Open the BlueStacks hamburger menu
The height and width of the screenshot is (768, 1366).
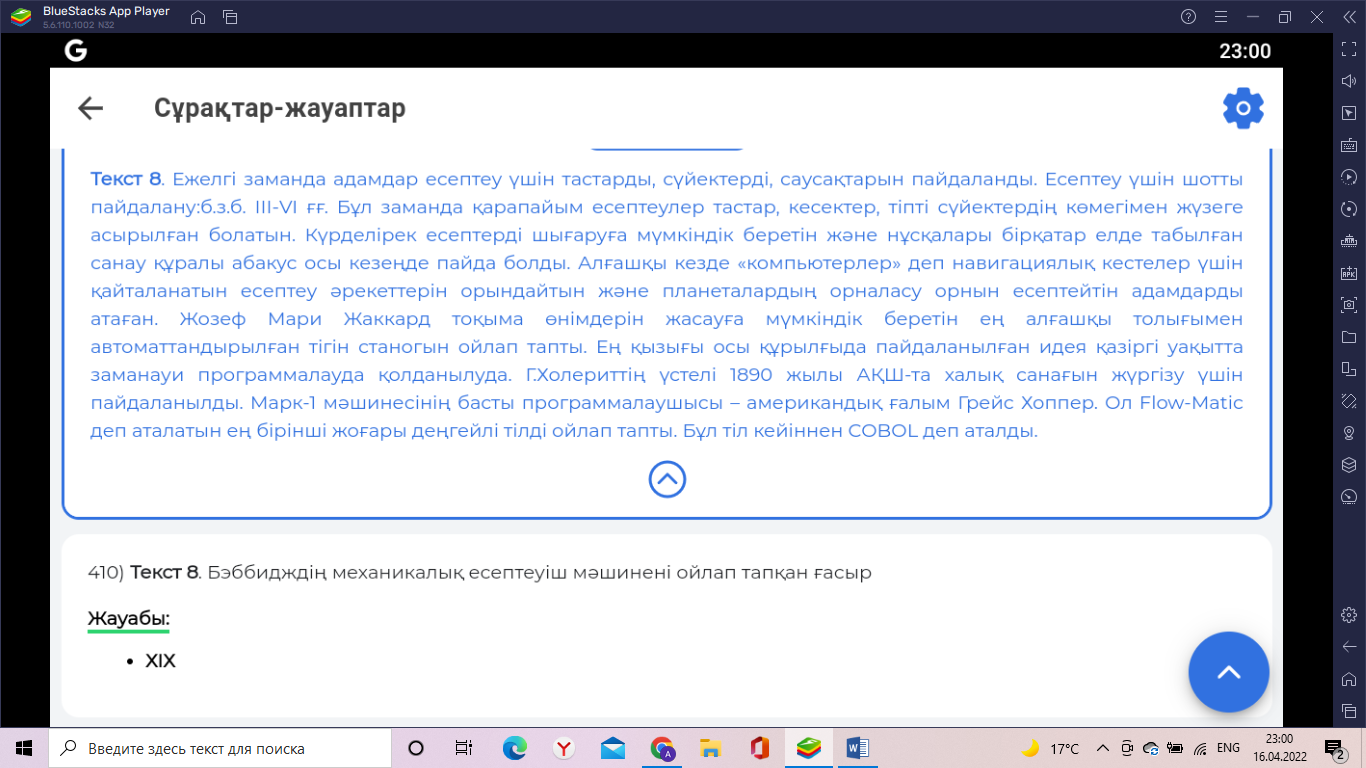pos(1220,17)
